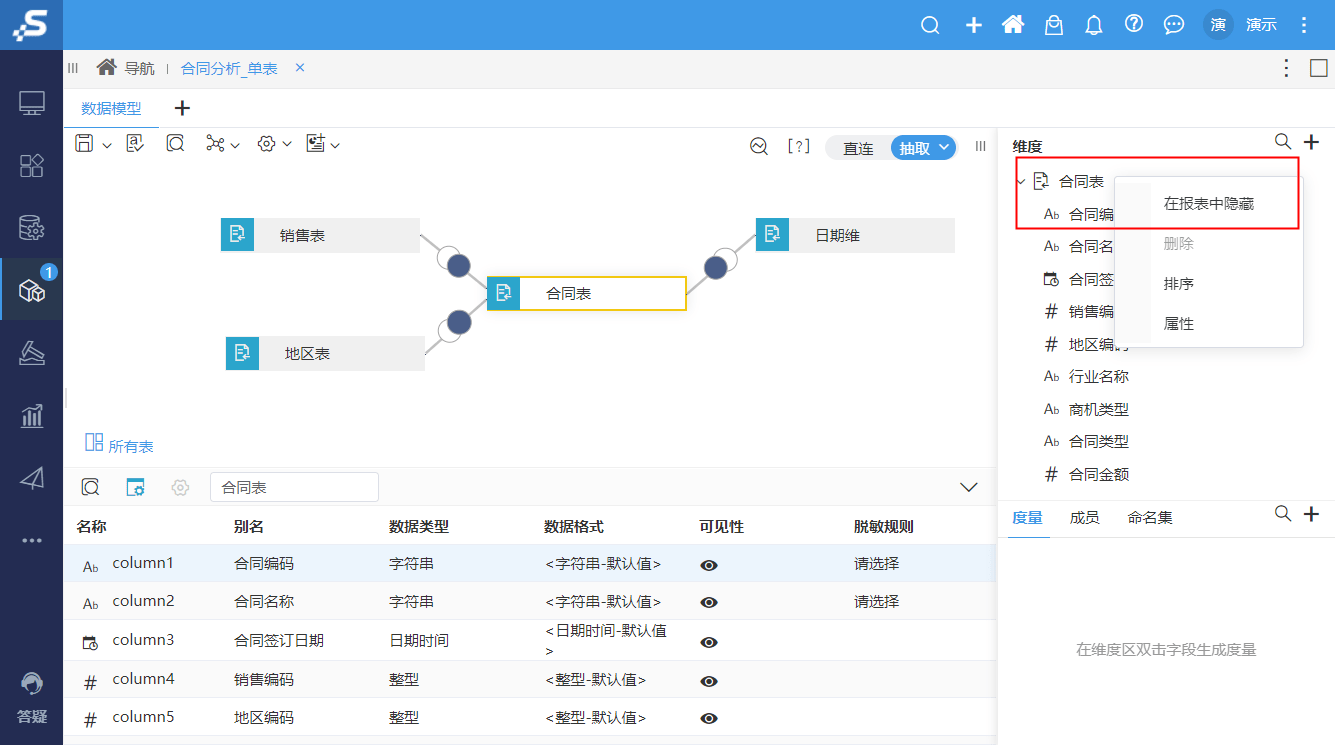Open the data sources icon in the left sidebar
The height and width of the screenshot is (745, 1335).
[32, 228]
